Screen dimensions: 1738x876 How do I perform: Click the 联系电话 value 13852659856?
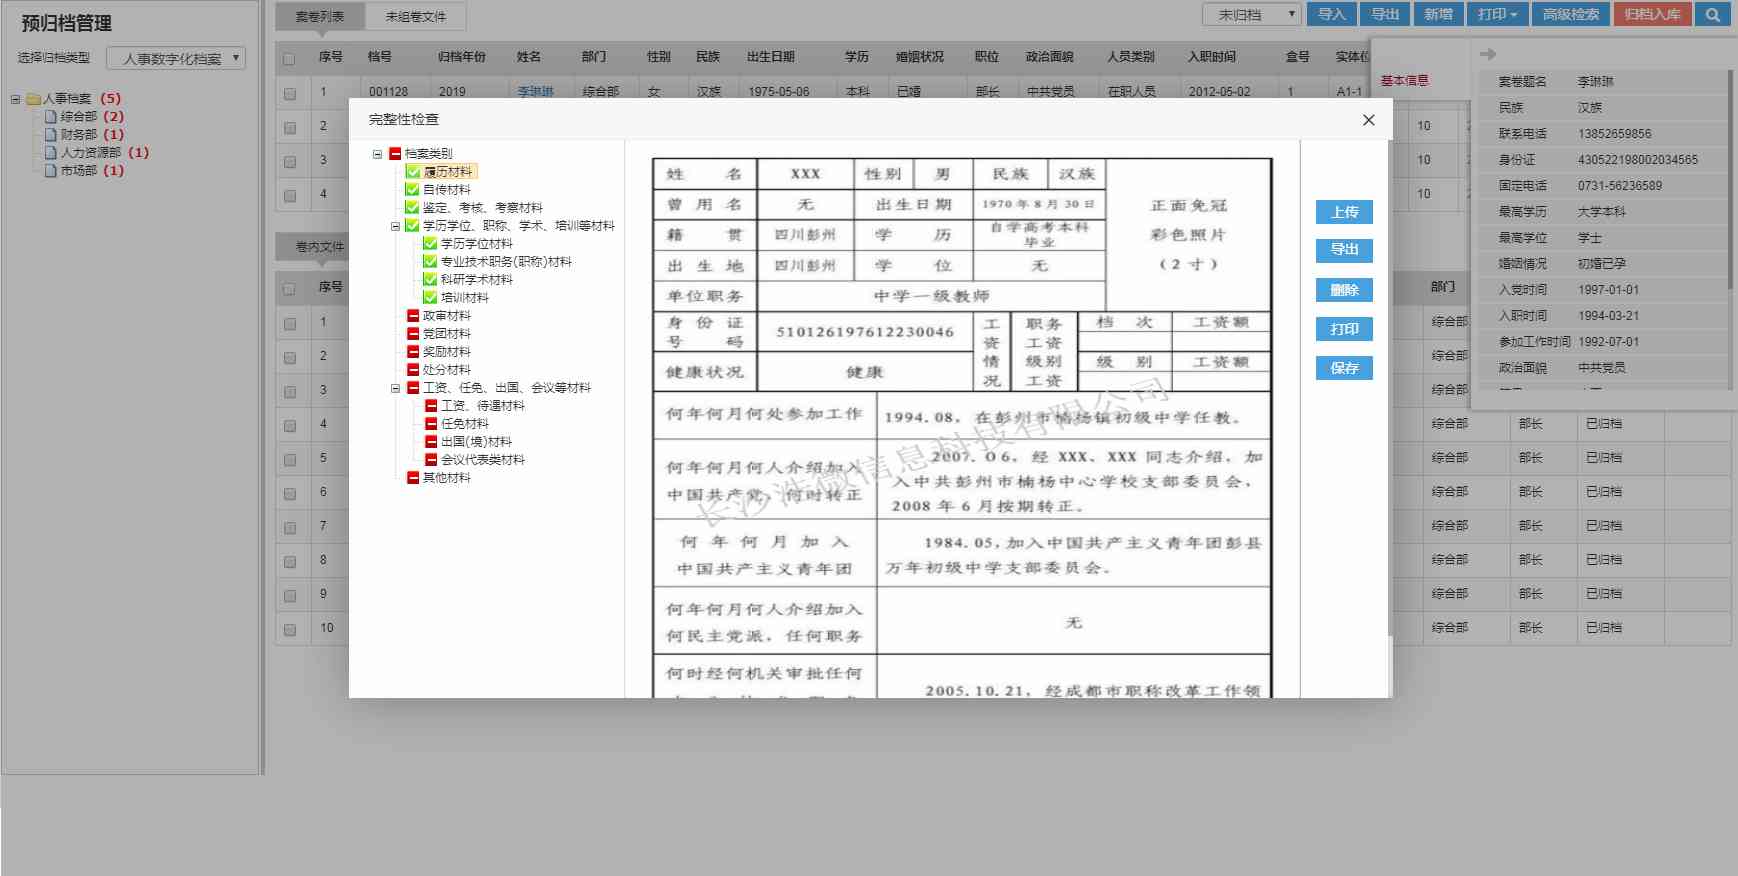(1615, 134)
